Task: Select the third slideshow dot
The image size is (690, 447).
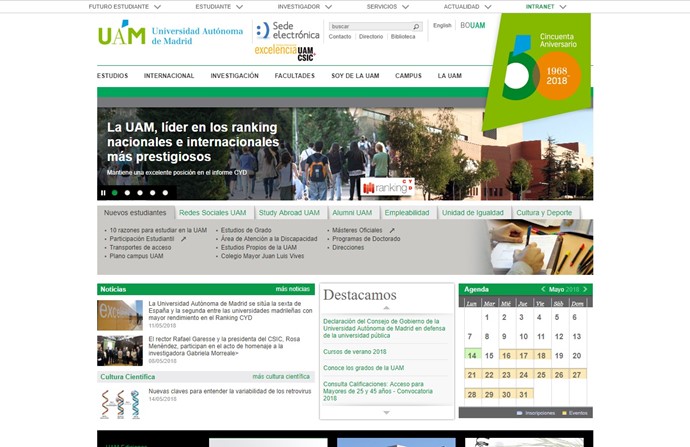Action: [x=140, y=193]
